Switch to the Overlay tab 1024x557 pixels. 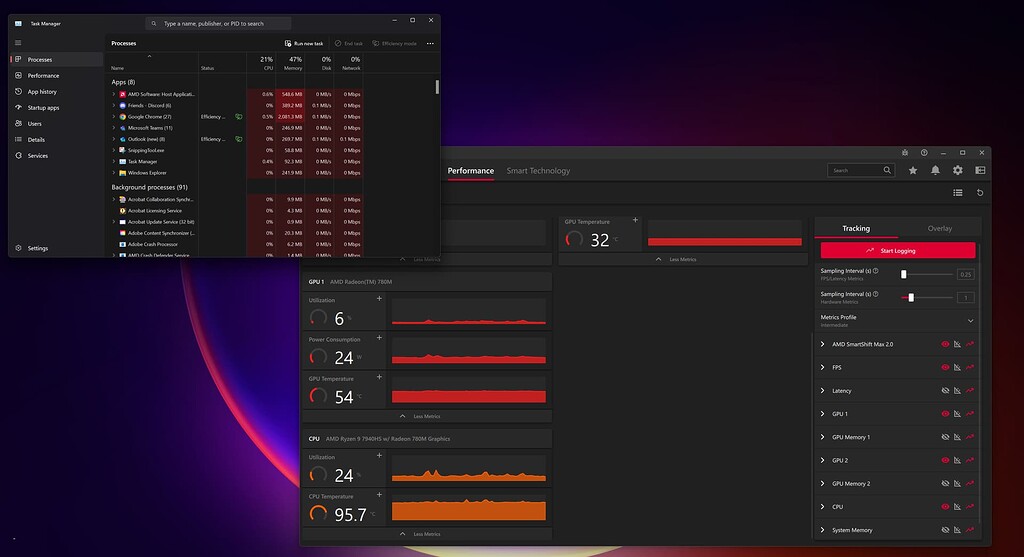939,229
